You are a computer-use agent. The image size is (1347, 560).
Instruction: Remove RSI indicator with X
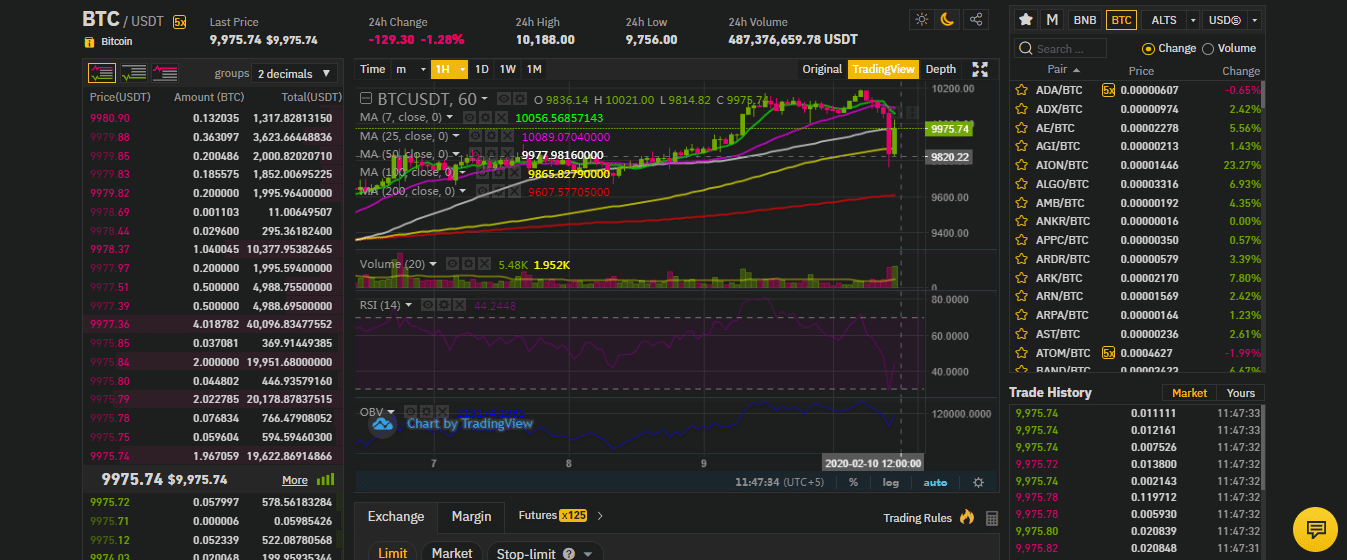pos(459,305)
